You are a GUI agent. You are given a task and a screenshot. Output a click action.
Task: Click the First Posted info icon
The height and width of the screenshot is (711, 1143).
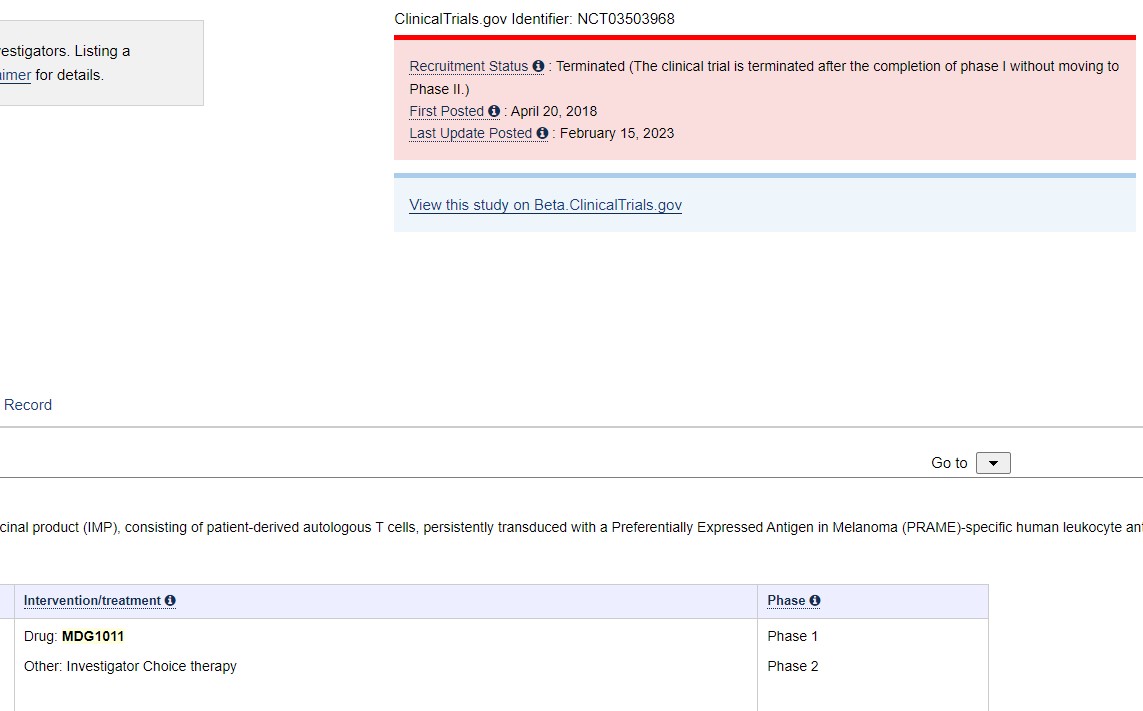tap(492, 111)
